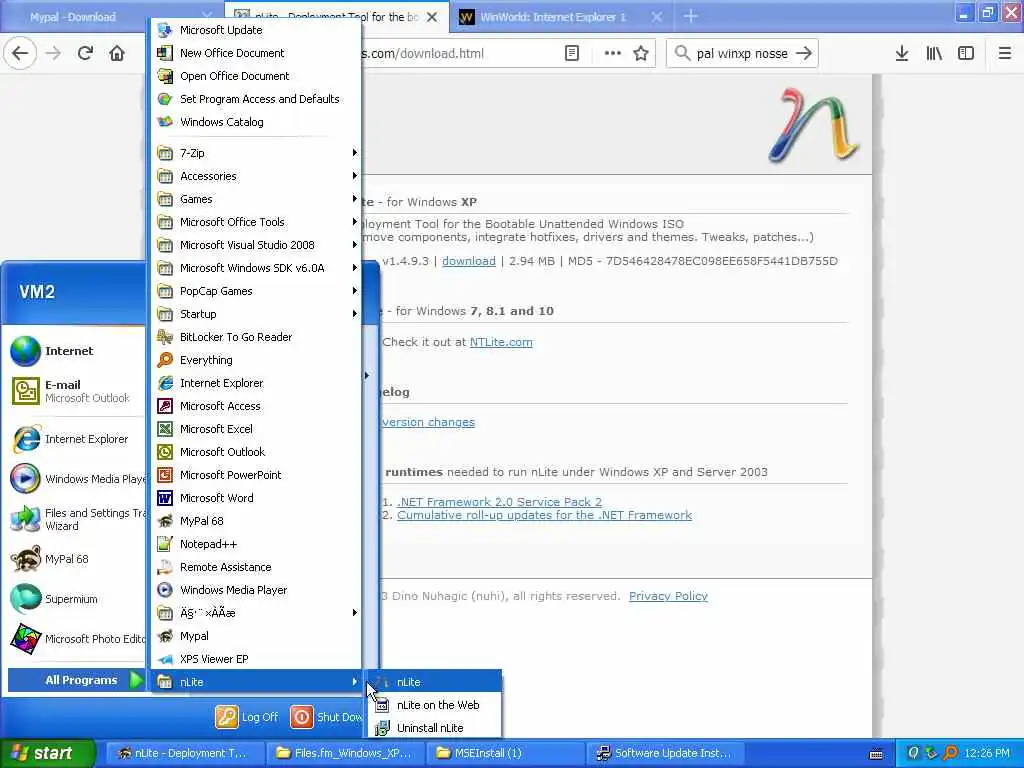
Task: Launch Microsoft Access
Action: pos(256,406)
